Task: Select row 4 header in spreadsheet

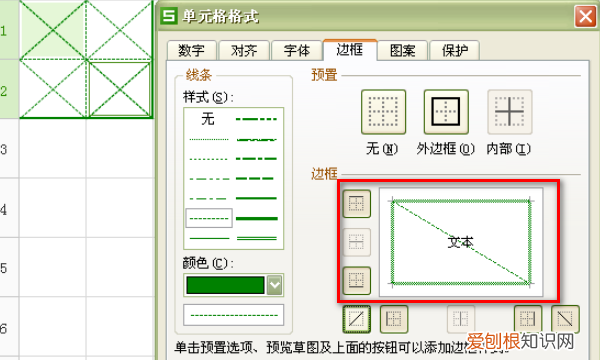Action: pos(9,209)
